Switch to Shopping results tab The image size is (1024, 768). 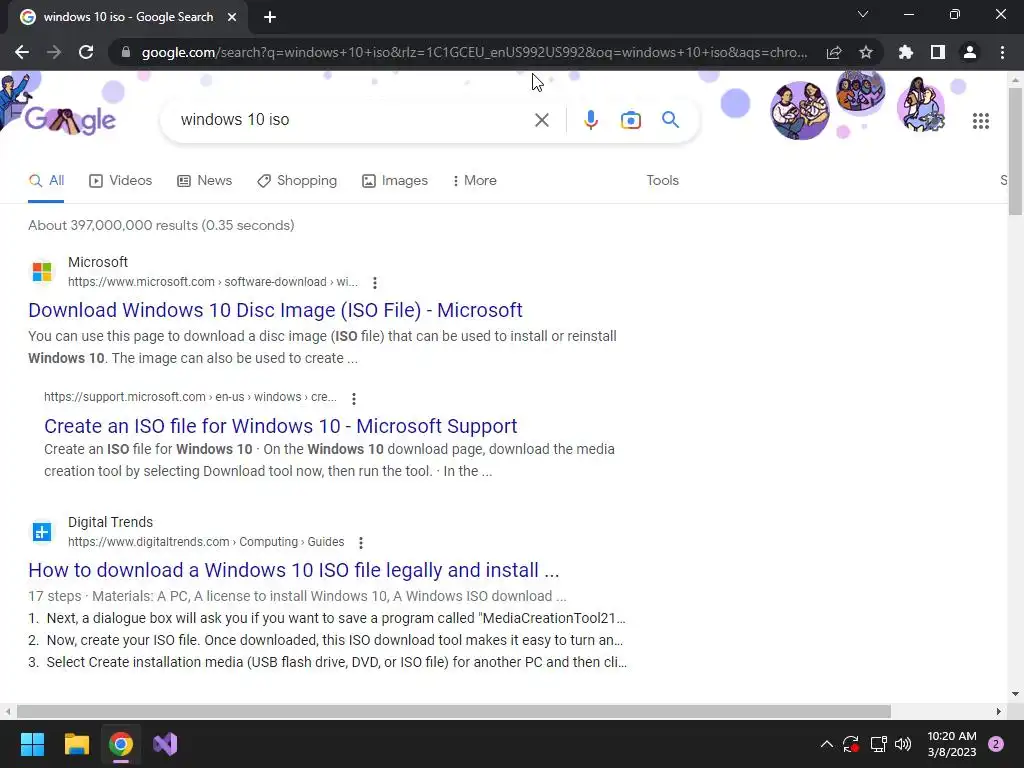pyautogui.click(x=297, y=181)
